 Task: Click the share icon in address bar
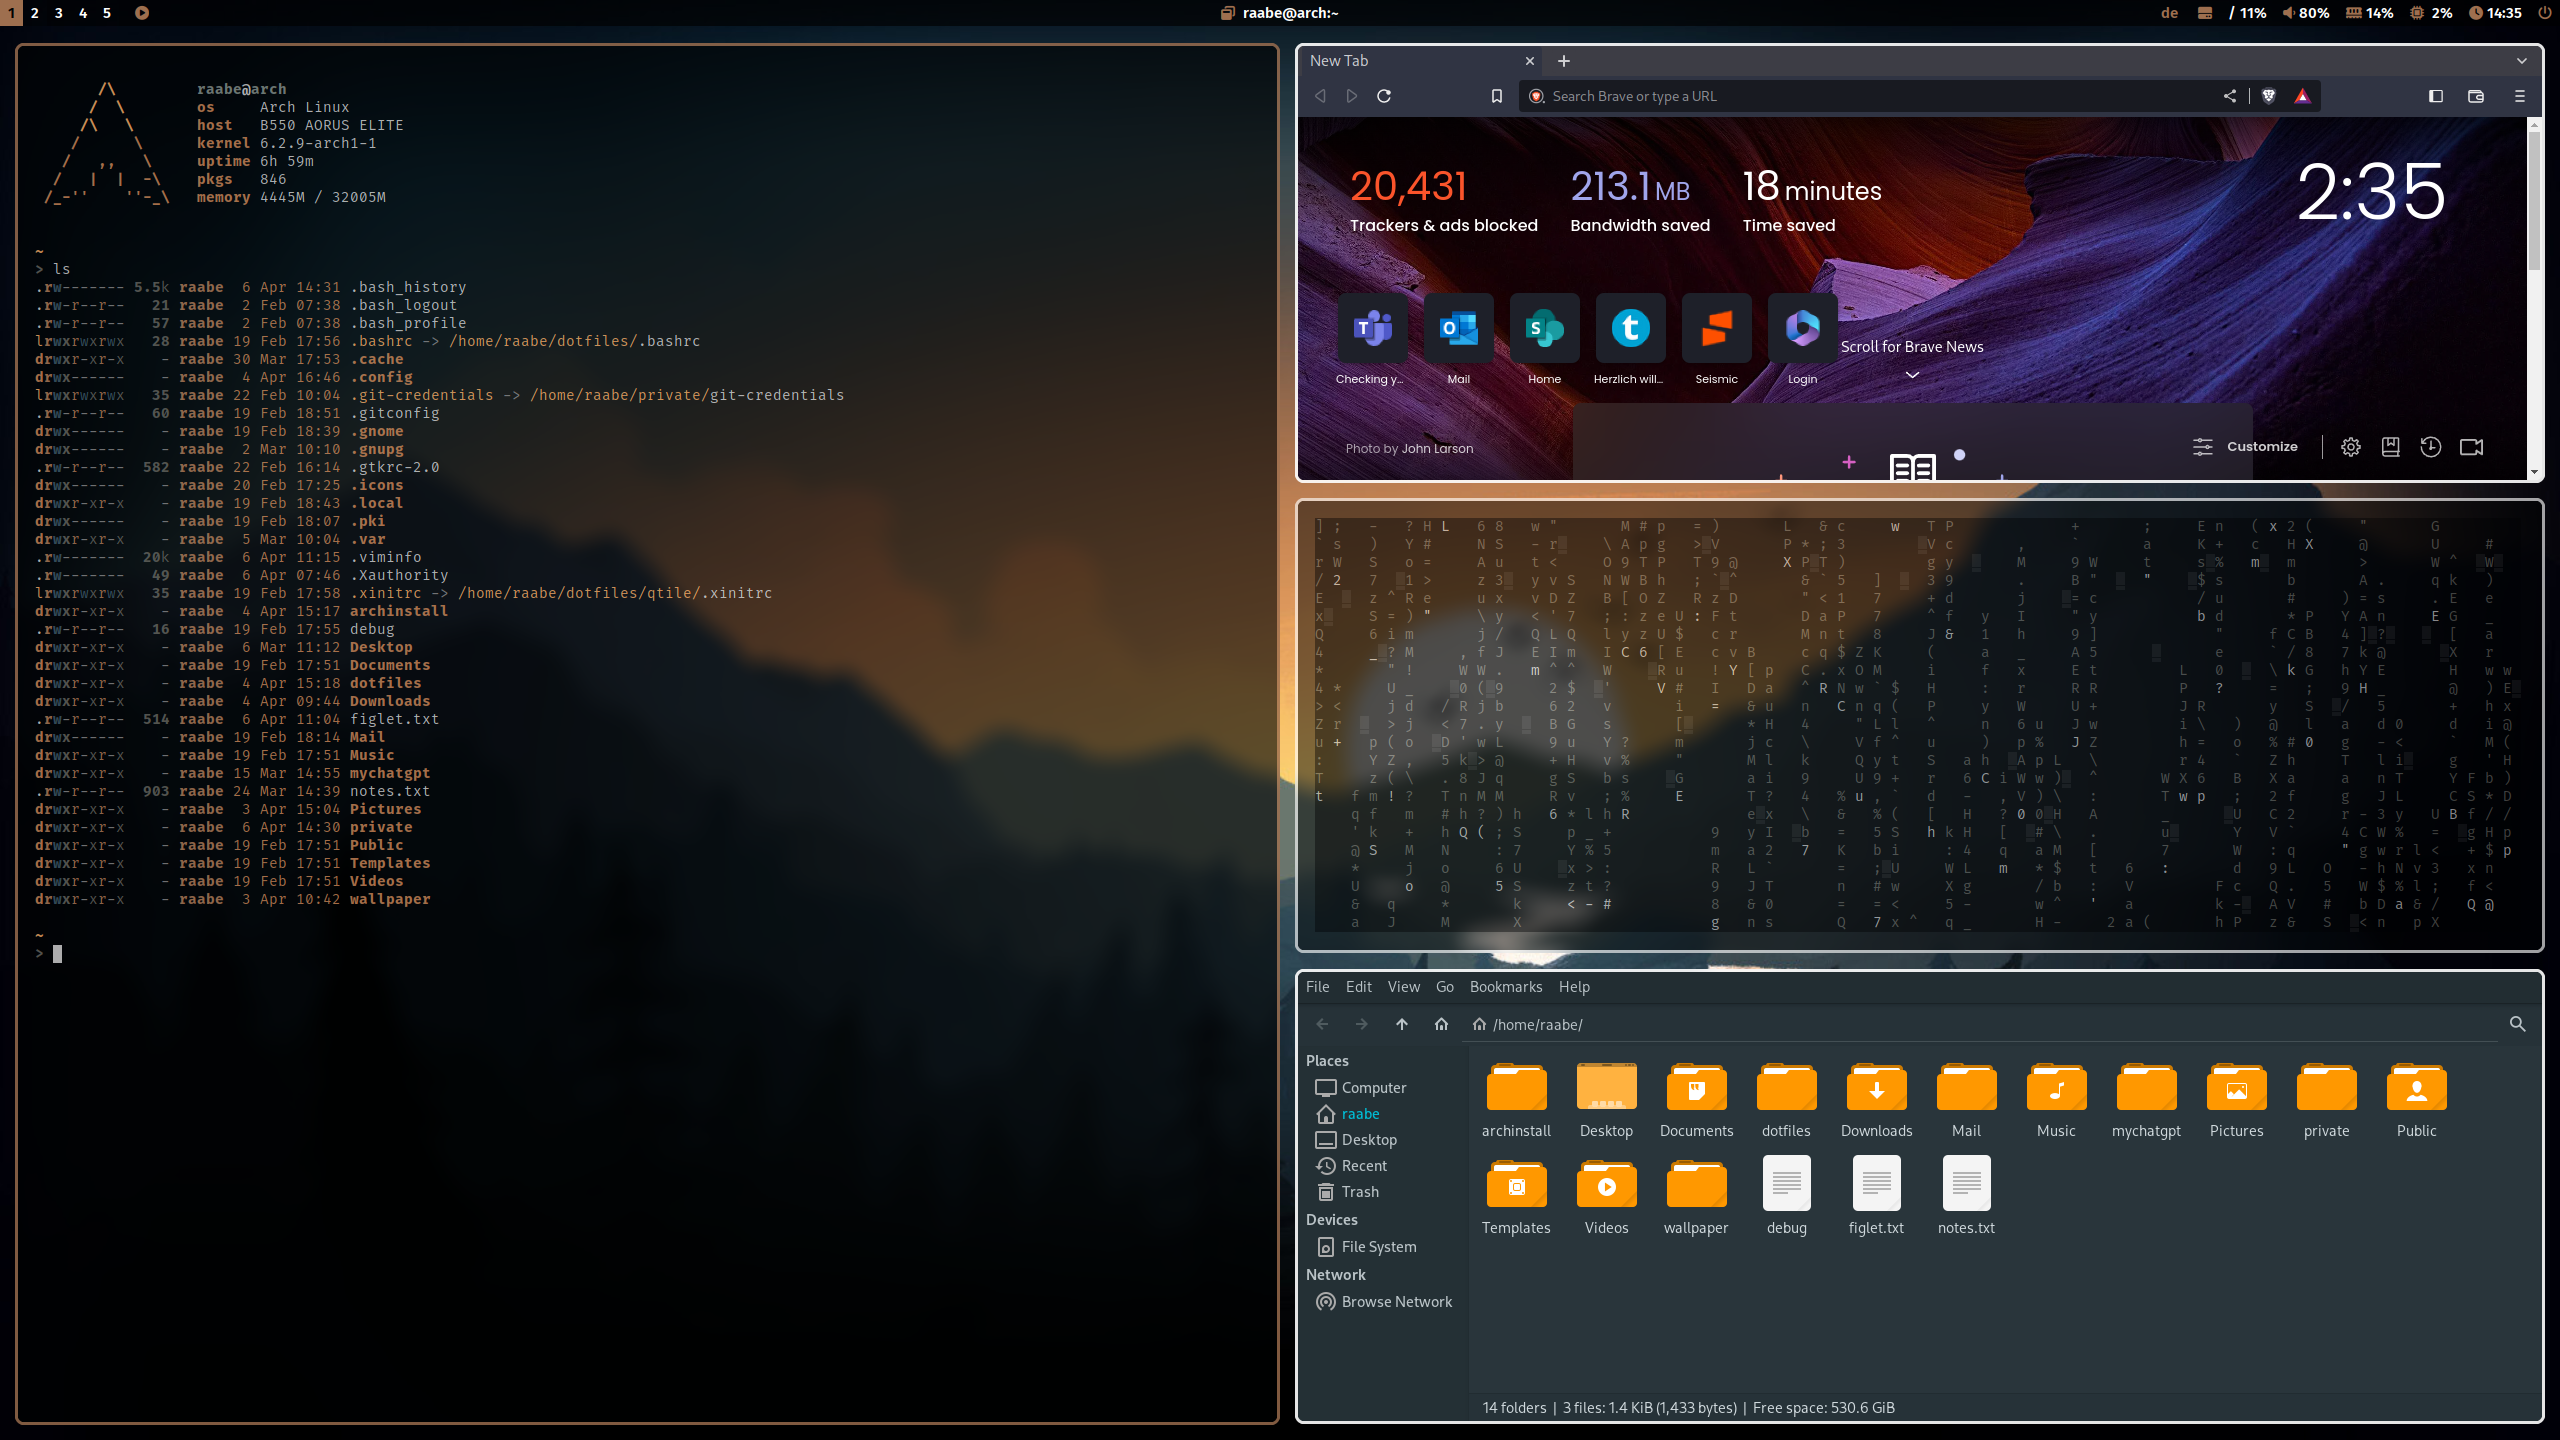click(x=2230, y=96)
